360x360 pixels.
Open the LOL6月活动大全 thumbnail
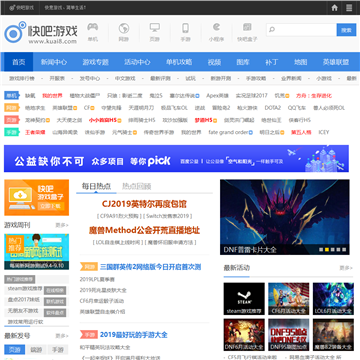333,299
